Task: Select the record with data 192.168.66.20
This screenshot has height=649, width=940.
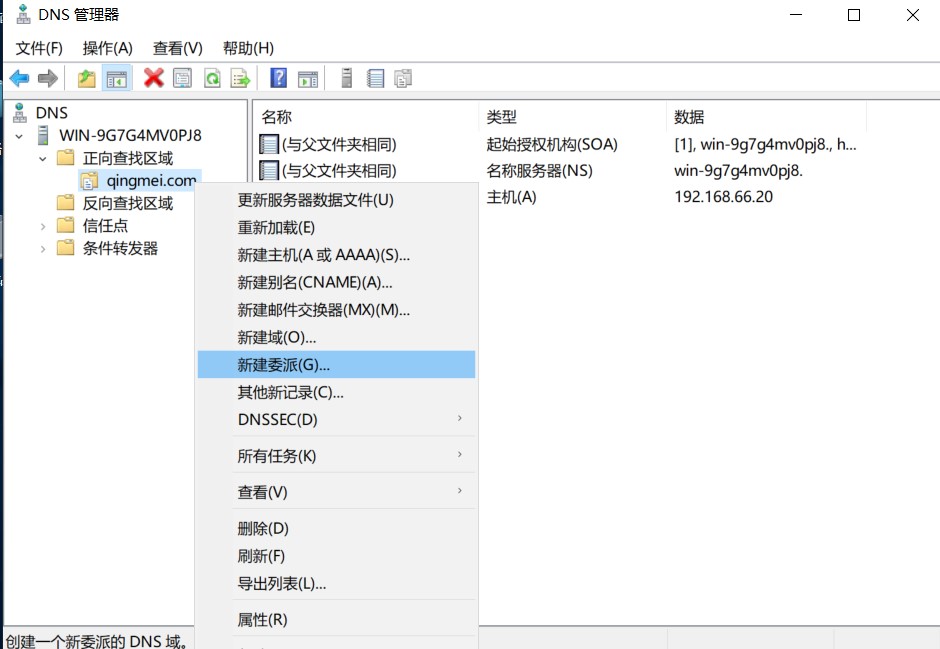Action: click(x=724, y=197)
